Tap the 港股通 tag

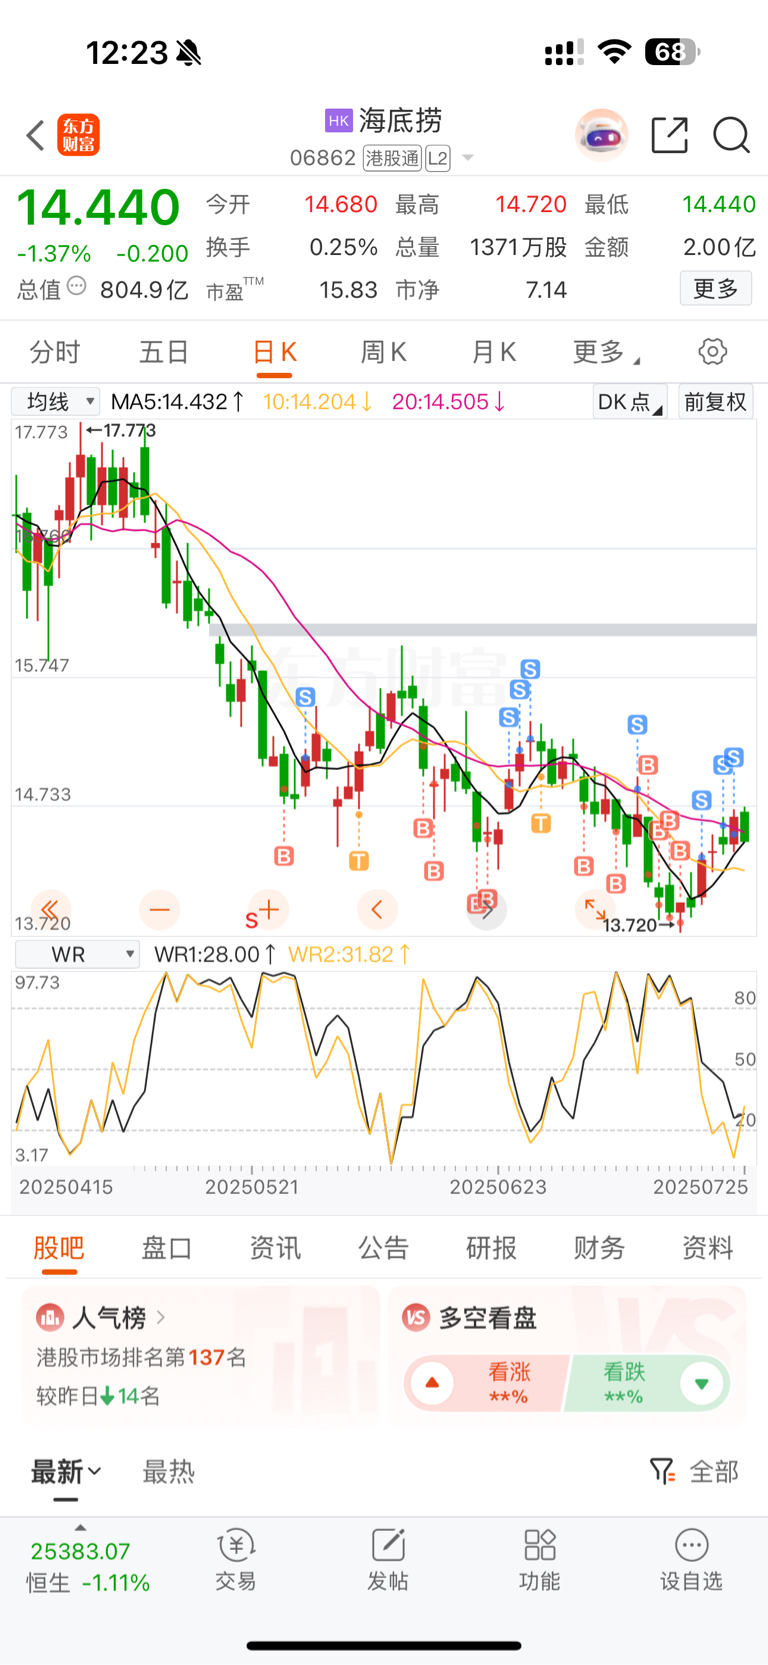(392, 158)
